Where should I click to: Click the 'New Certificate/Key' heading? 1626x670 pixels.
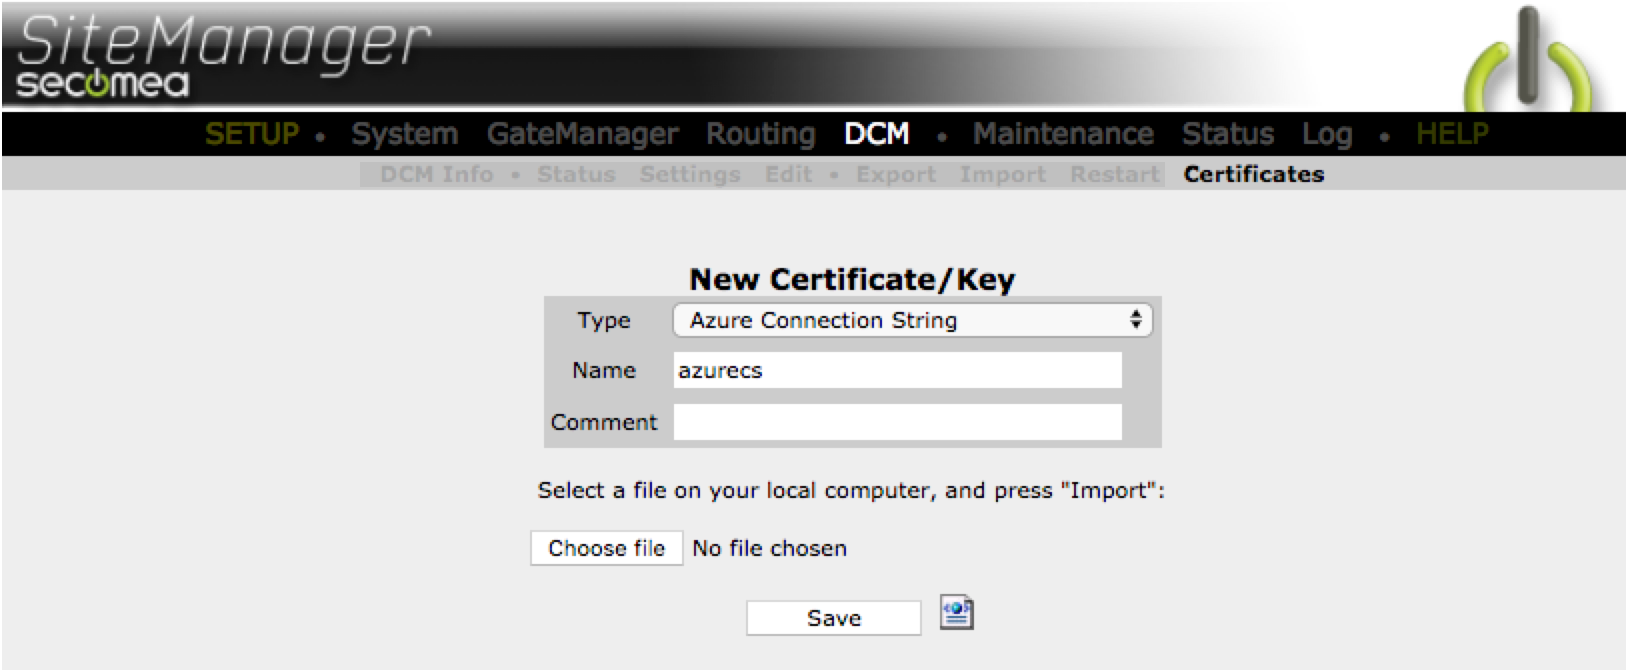[852, 279]
